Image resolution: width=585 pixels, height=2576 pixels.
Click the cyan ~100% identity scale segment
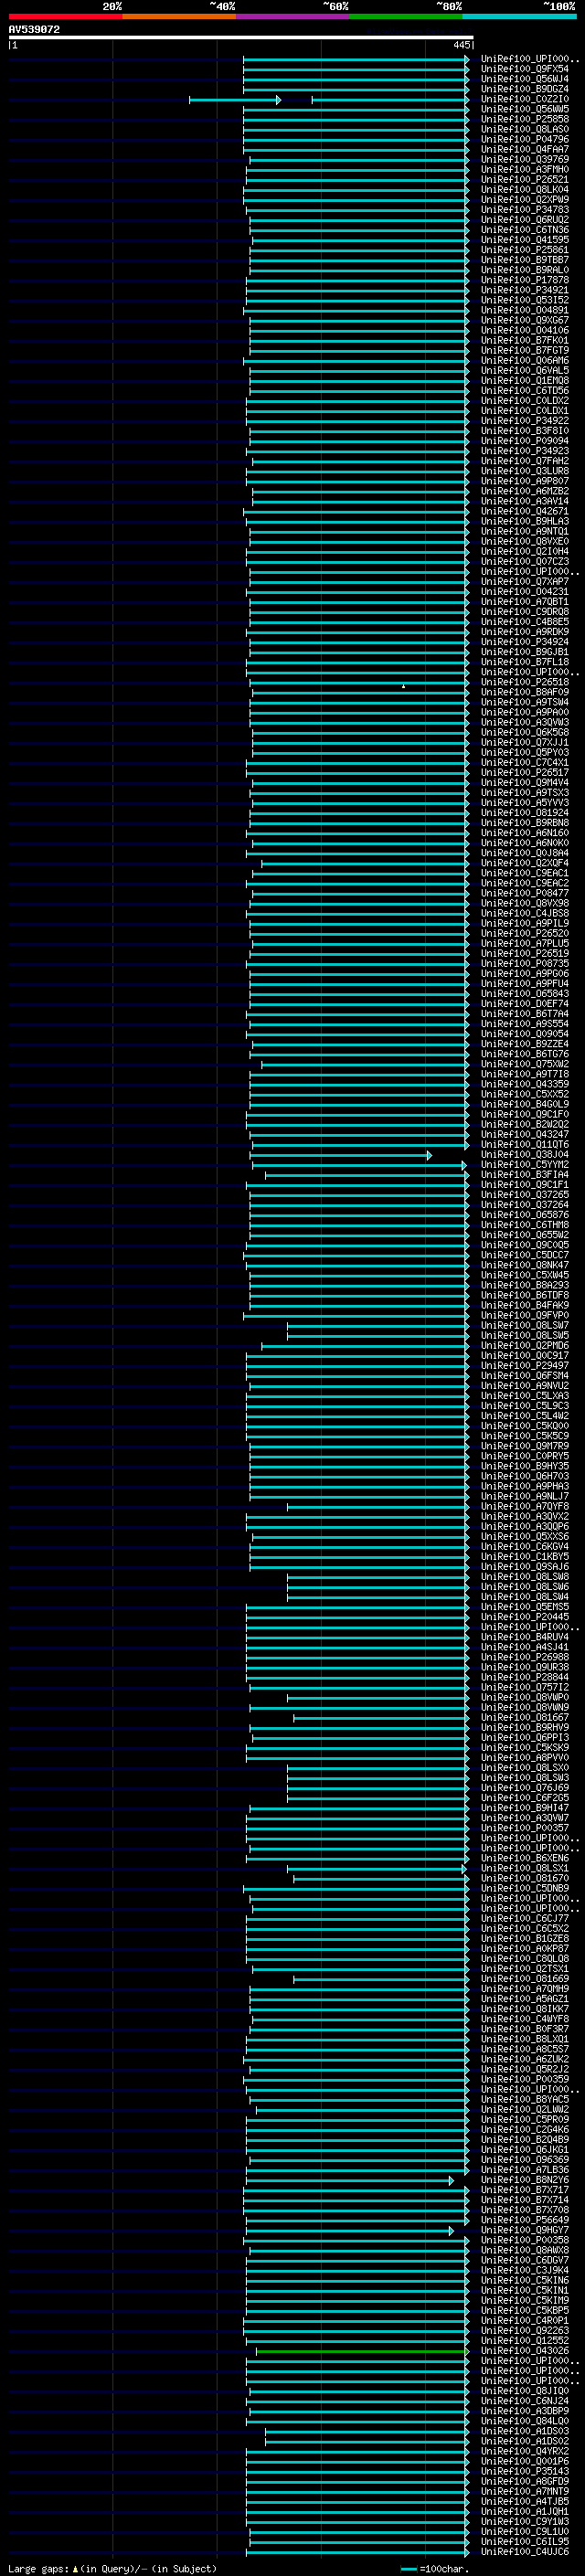pyautogui.click(x=520, y=16)
